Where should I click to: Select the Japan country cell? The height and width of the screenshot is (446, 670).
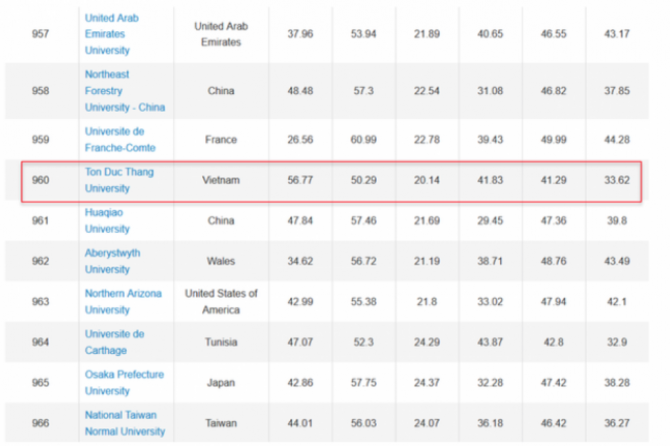pyautogui.click(x=220, y=382)
